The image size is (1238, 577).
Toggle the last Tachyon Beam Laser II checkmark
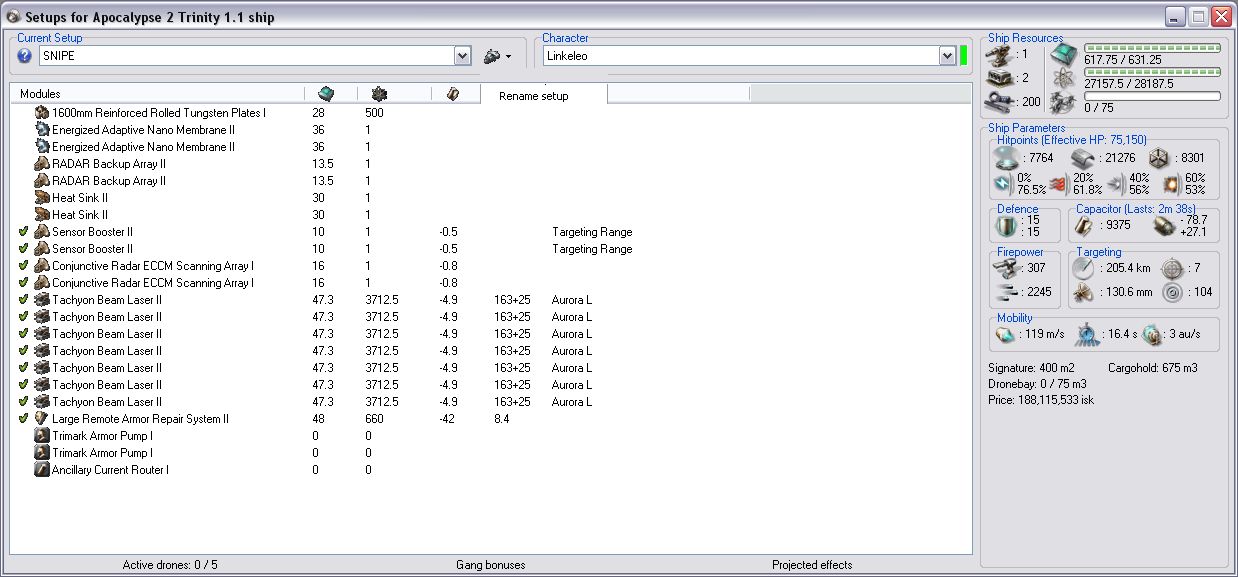click(x=23, y=401)
